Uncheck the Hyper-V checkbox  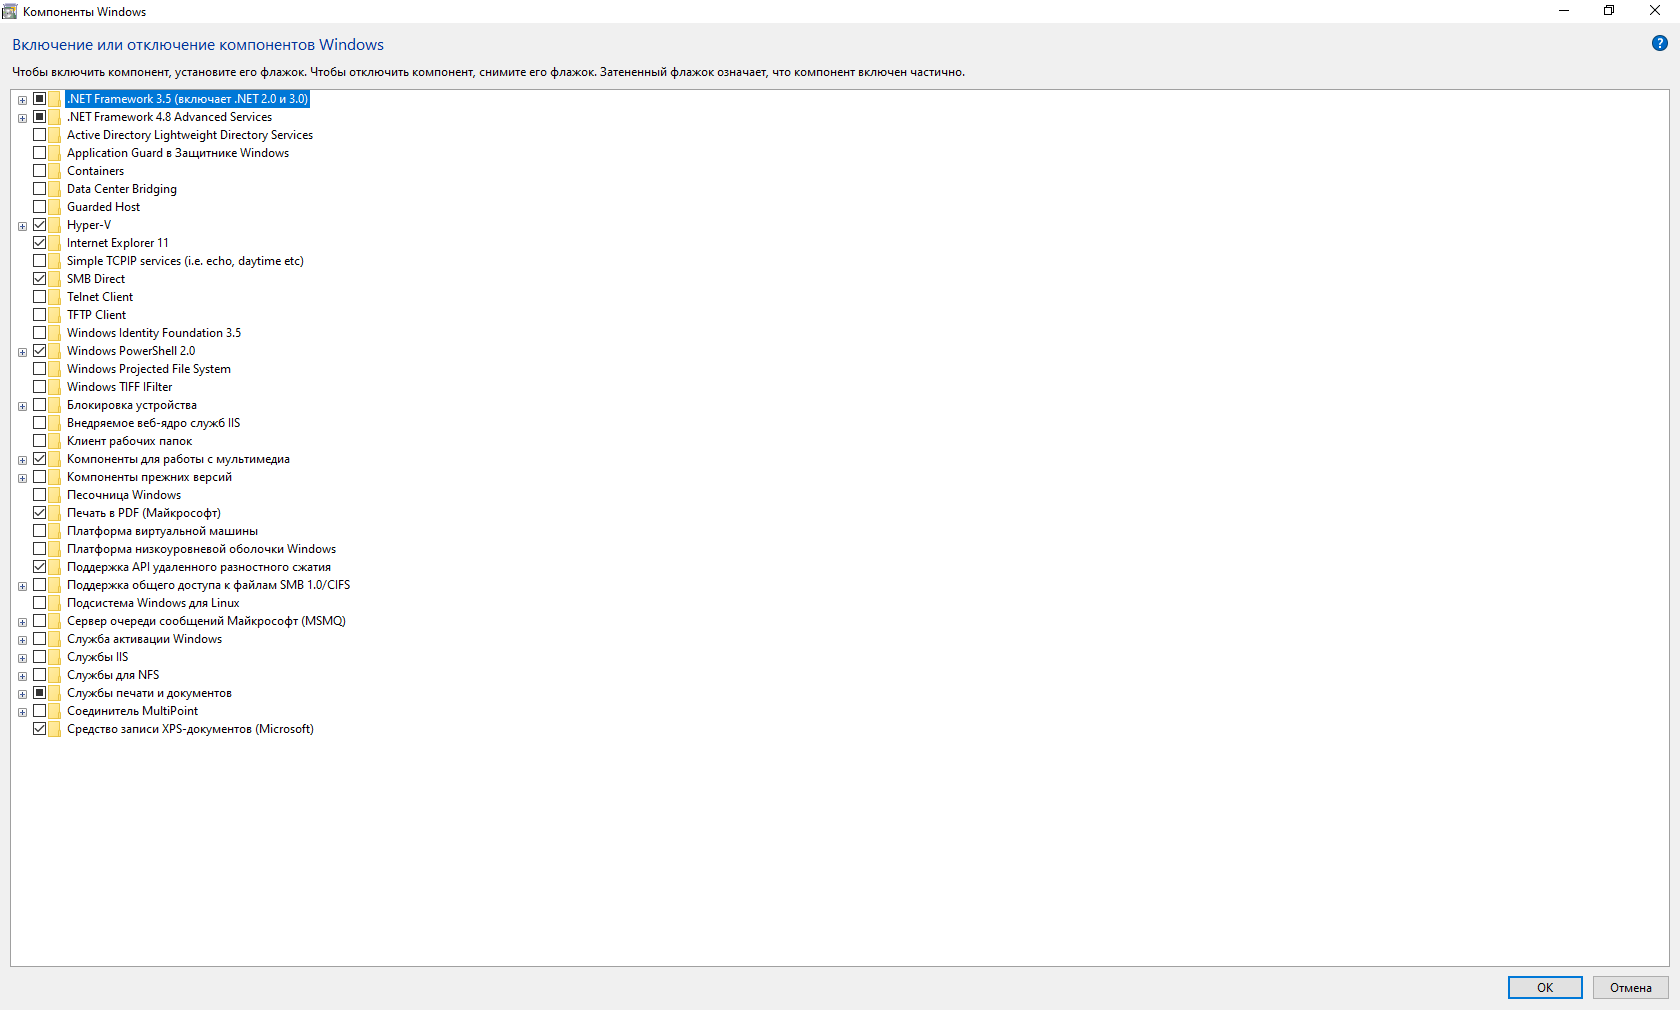coord(40,225)
